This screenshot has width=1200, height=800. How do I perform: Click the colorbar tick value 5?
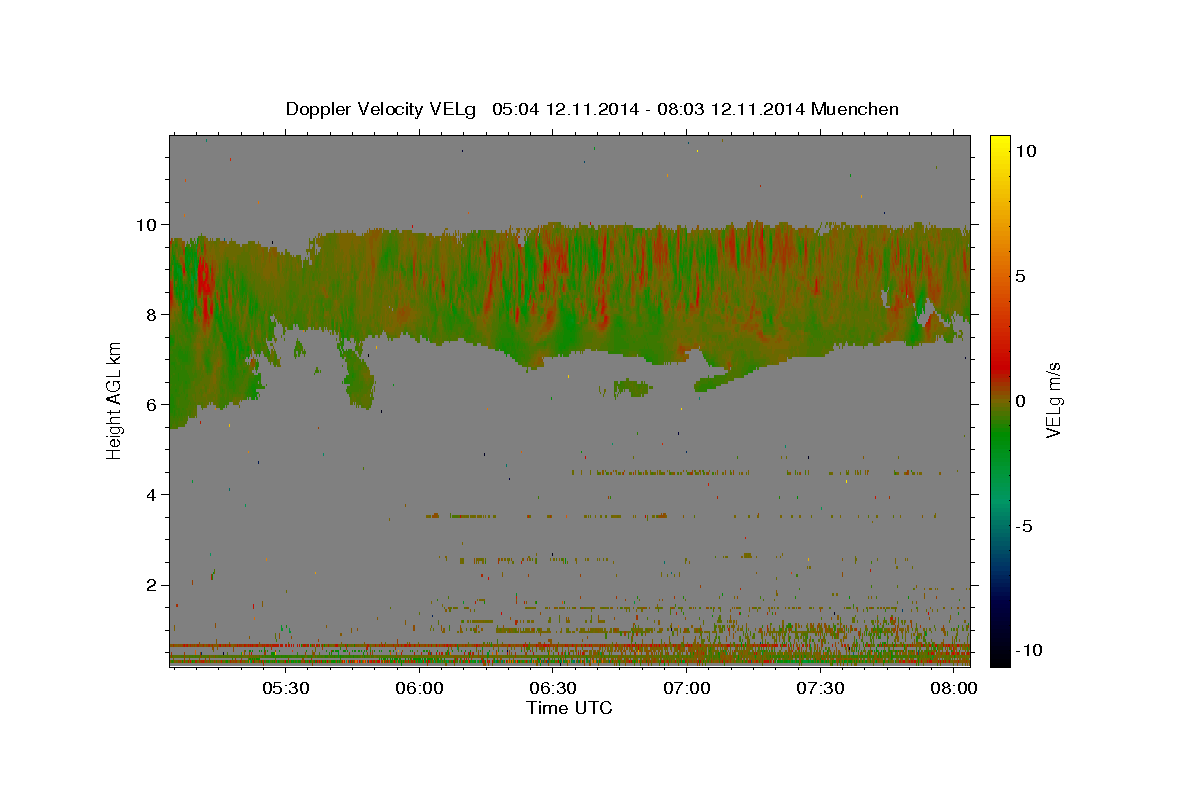(1021, 276)
